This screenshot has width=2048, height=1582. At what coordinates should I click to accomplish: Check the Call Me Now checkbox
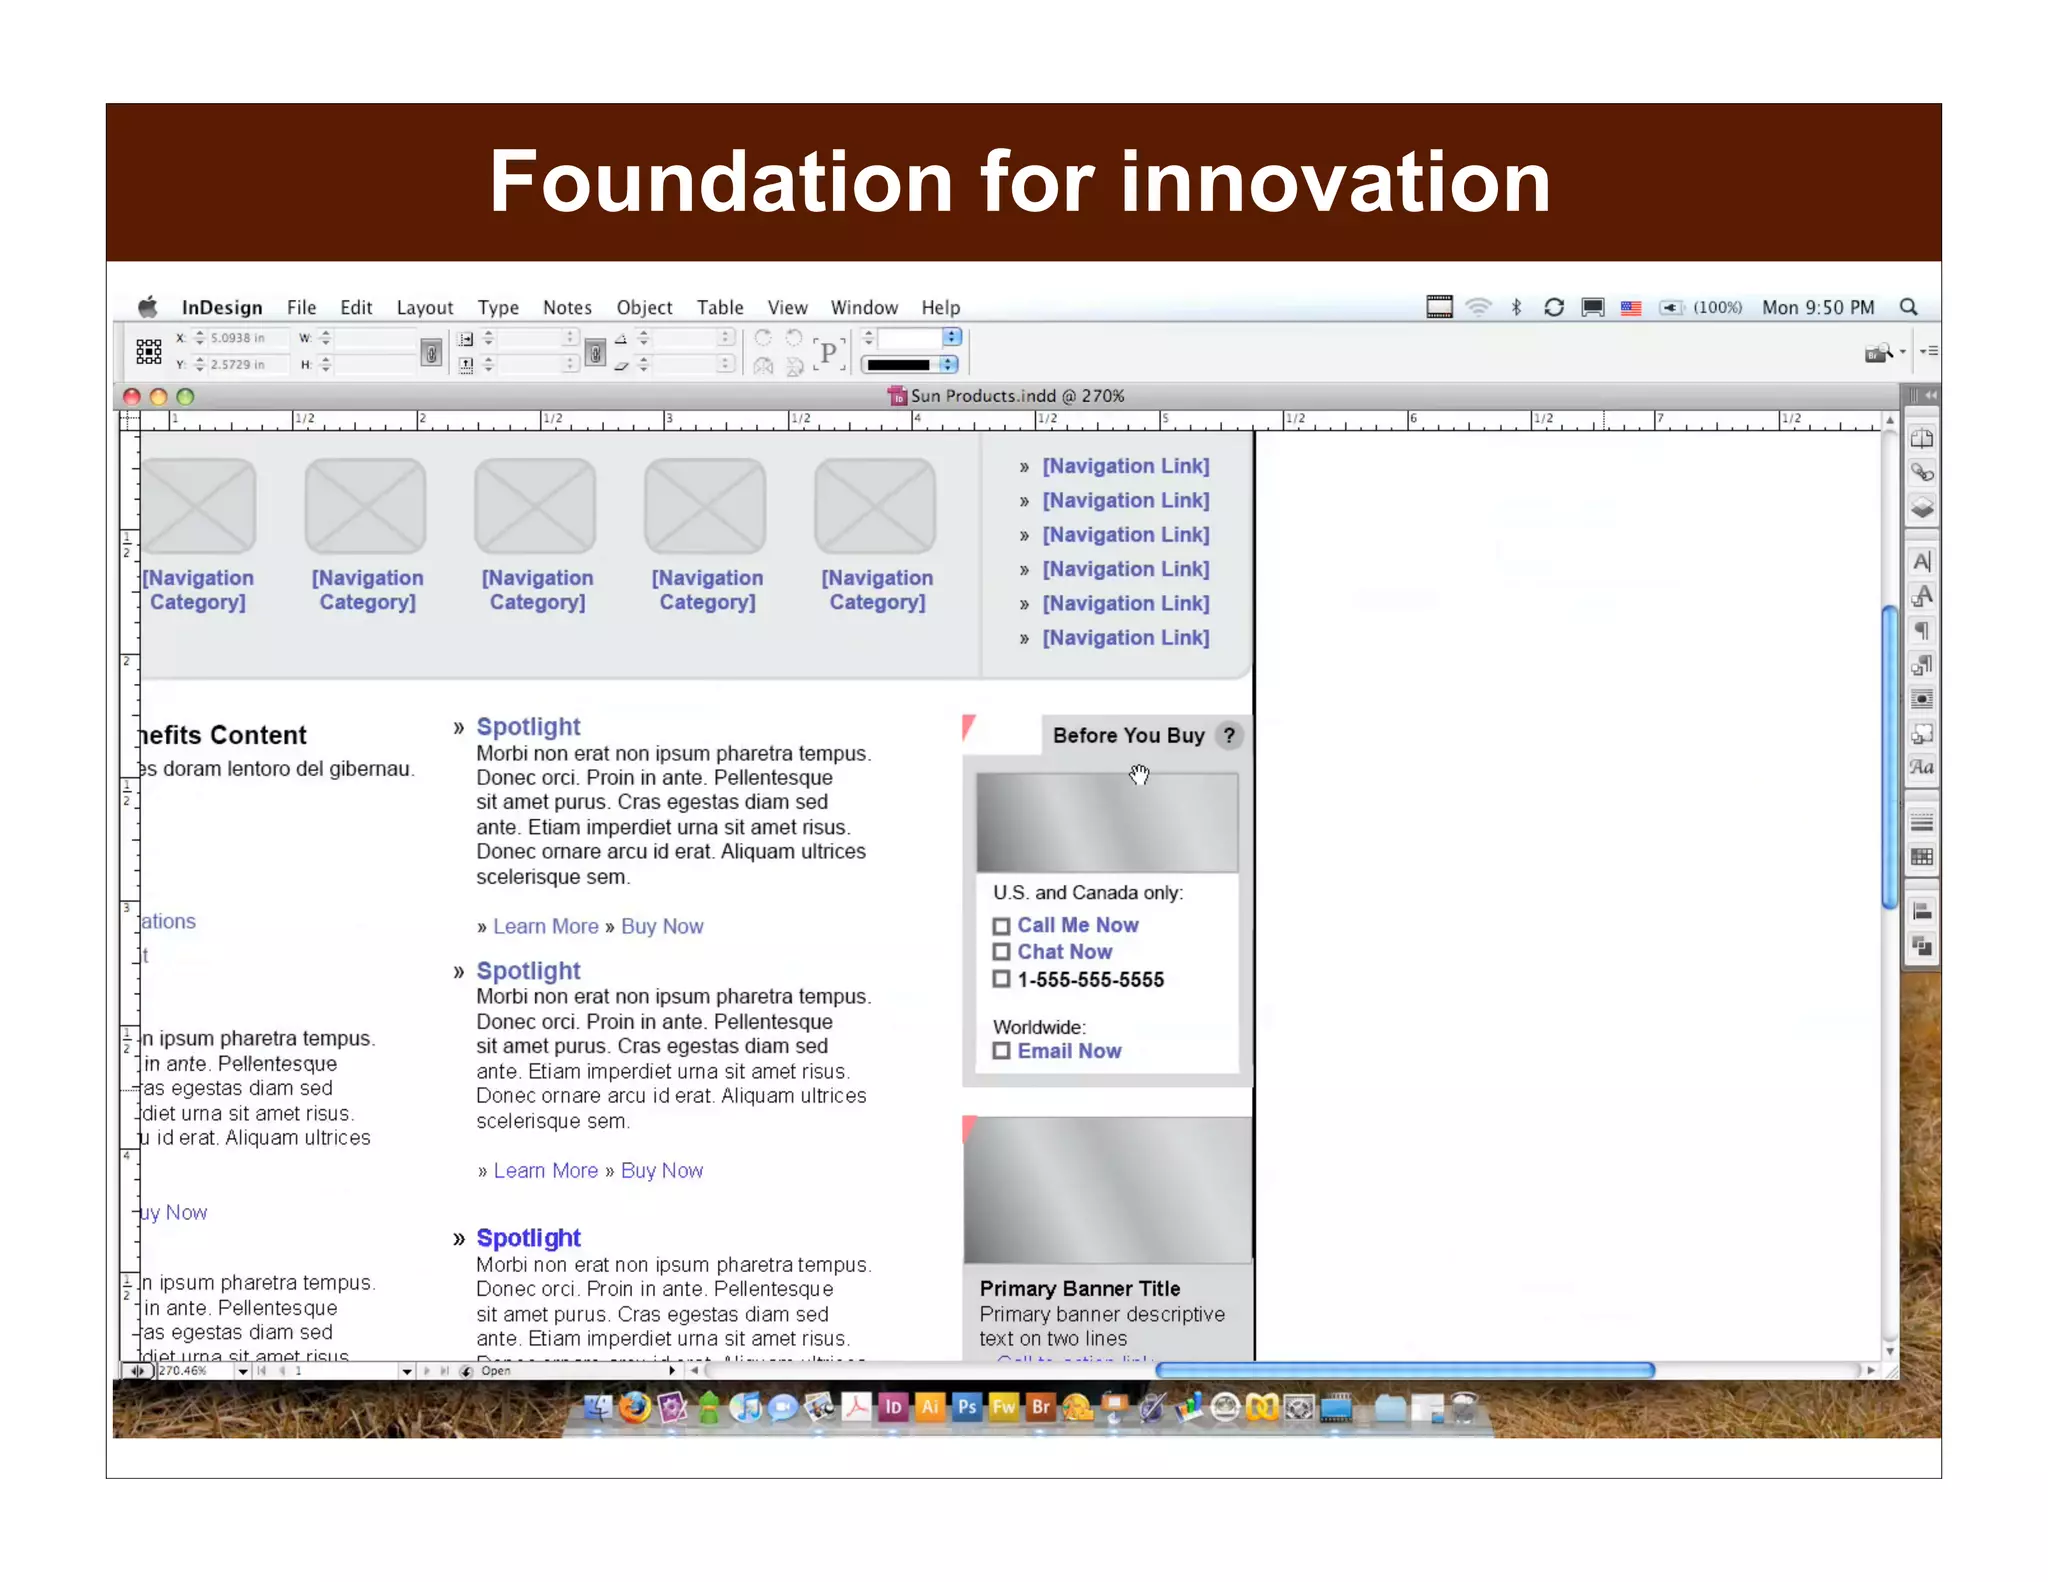pos(1001,926)
